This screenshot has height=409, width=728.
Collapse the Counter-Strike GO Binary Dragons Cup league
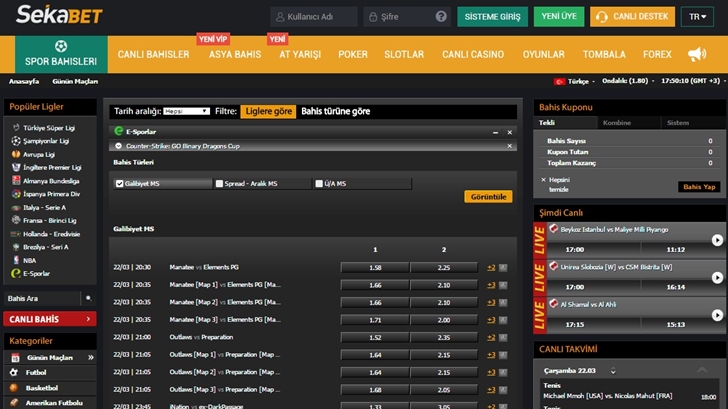(x=118, y=146)
